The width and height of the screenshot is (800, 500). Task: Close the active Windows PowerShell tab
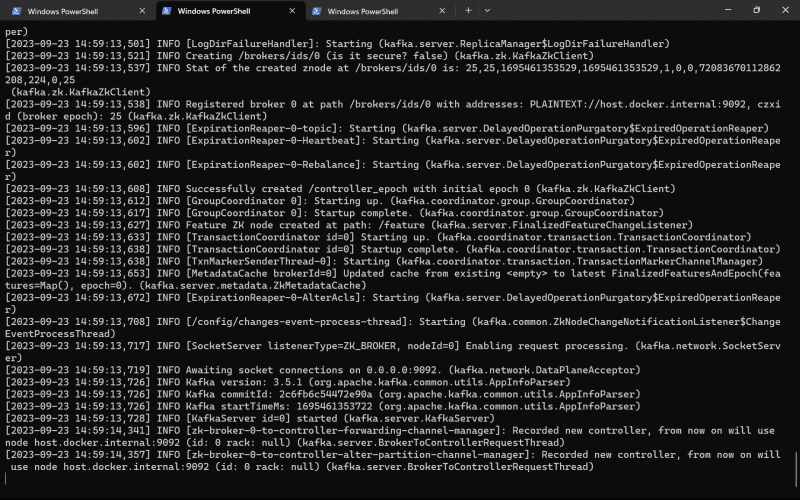(292, 11)
